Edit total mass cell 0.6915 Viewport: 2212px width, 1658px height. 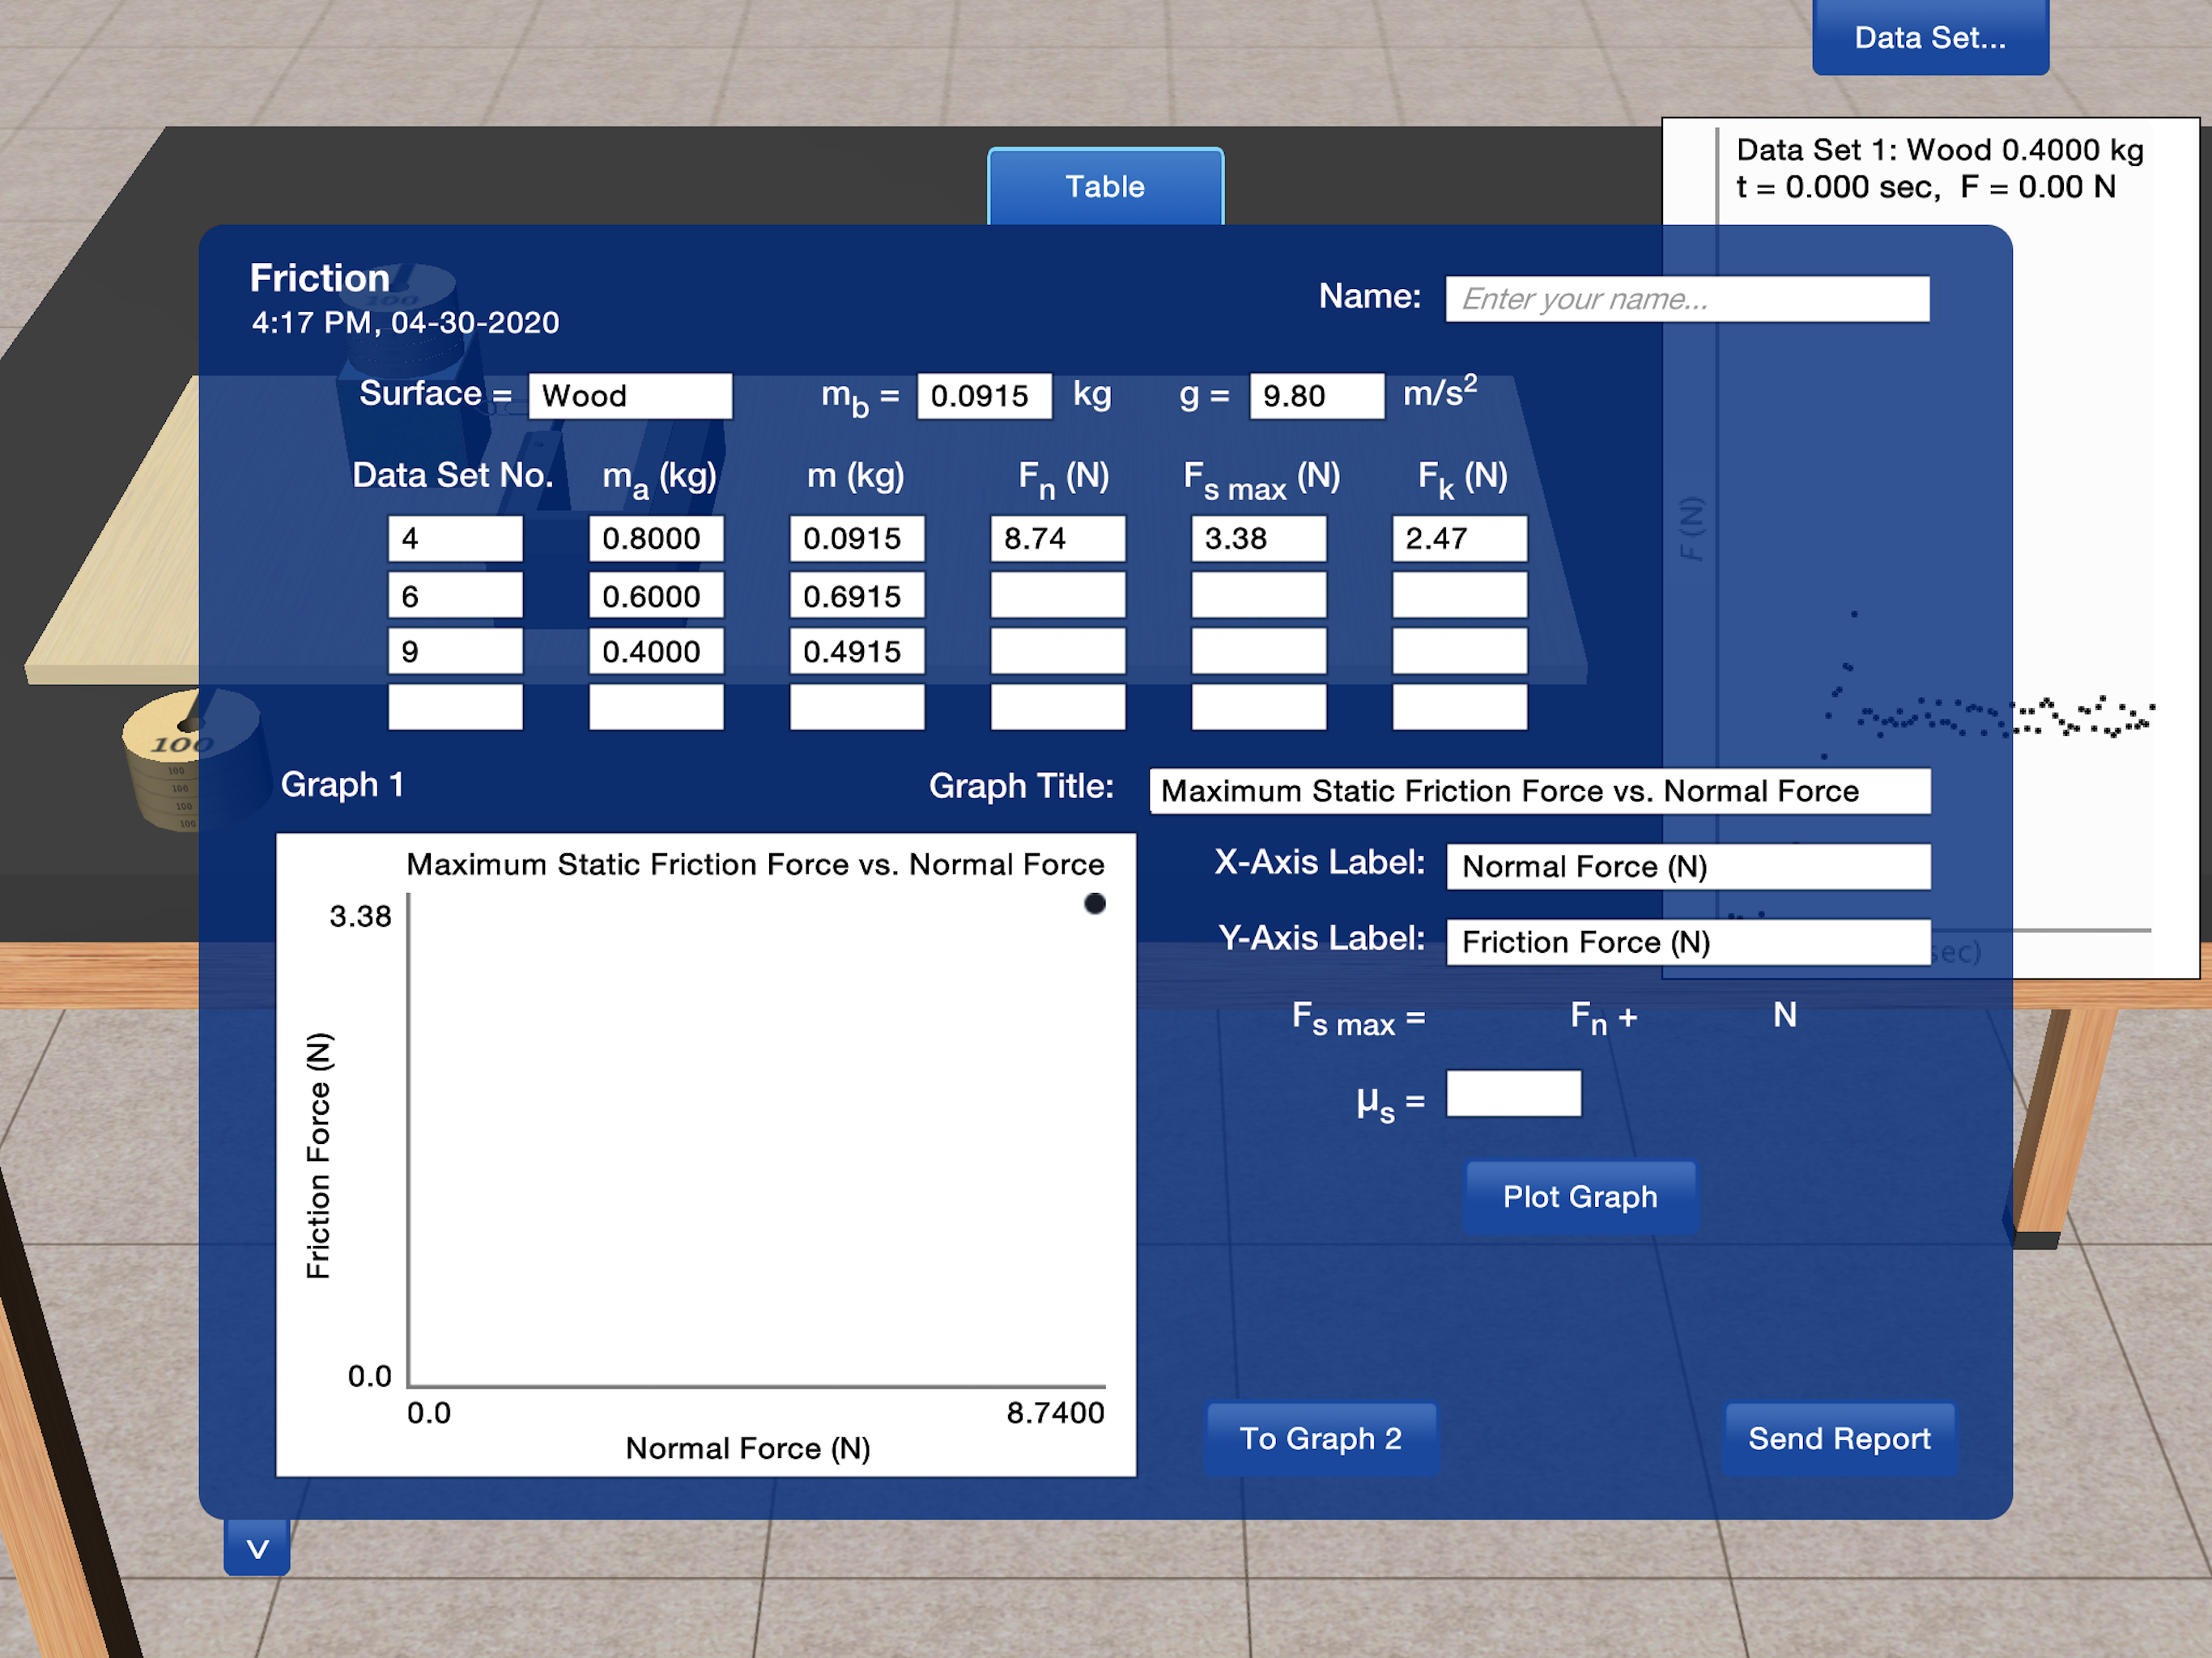pyautogui.click(x=857, y=596)
